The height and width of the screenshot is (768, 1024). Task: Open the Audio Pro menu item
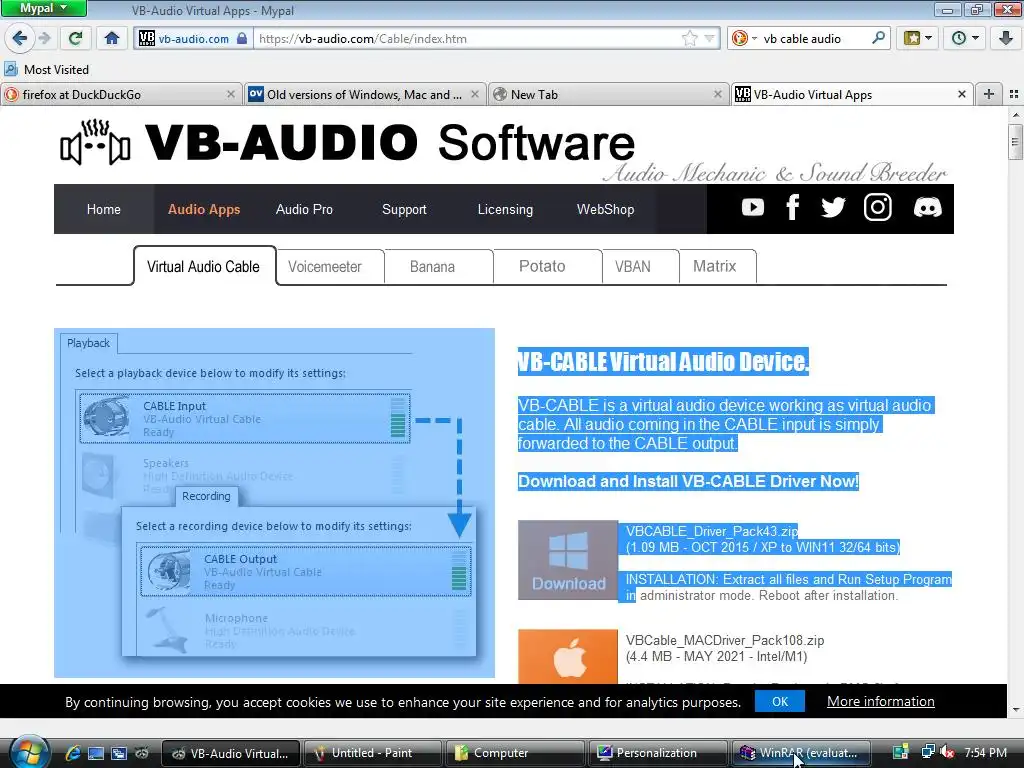point(304,209)
